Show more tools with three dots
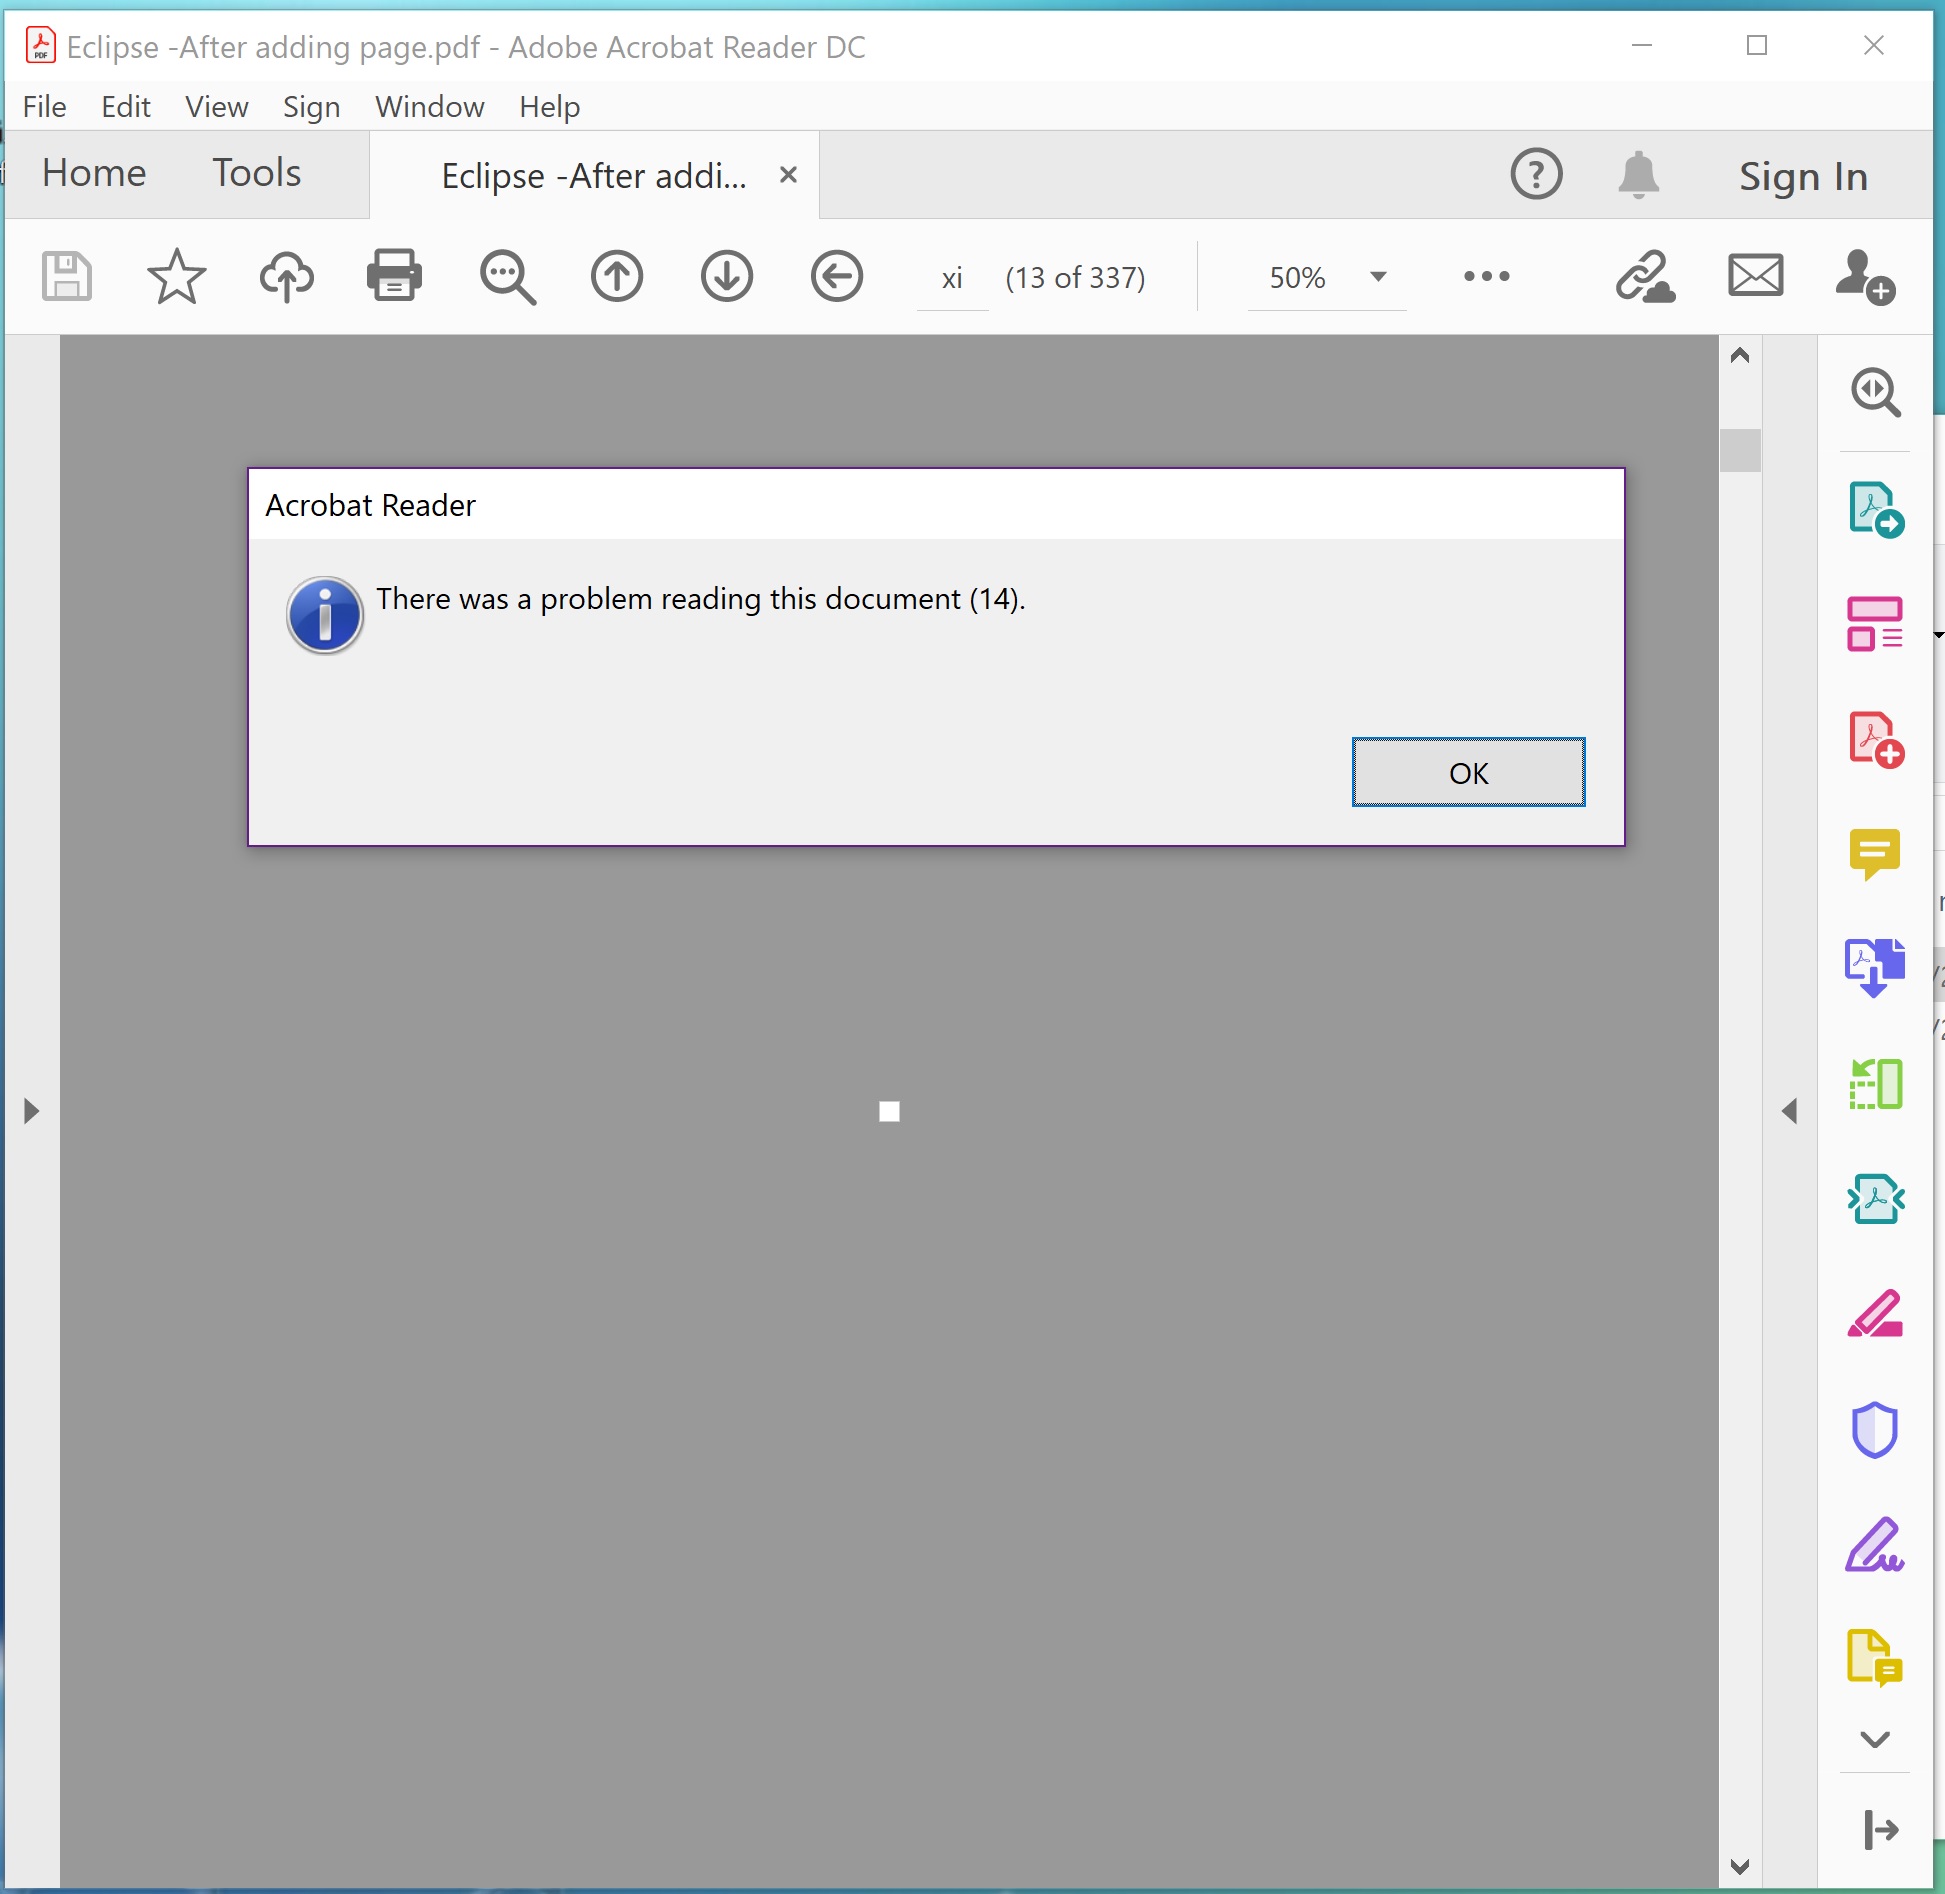Viewport: 1945px width, 1894px height. (x=1486, y=276)
